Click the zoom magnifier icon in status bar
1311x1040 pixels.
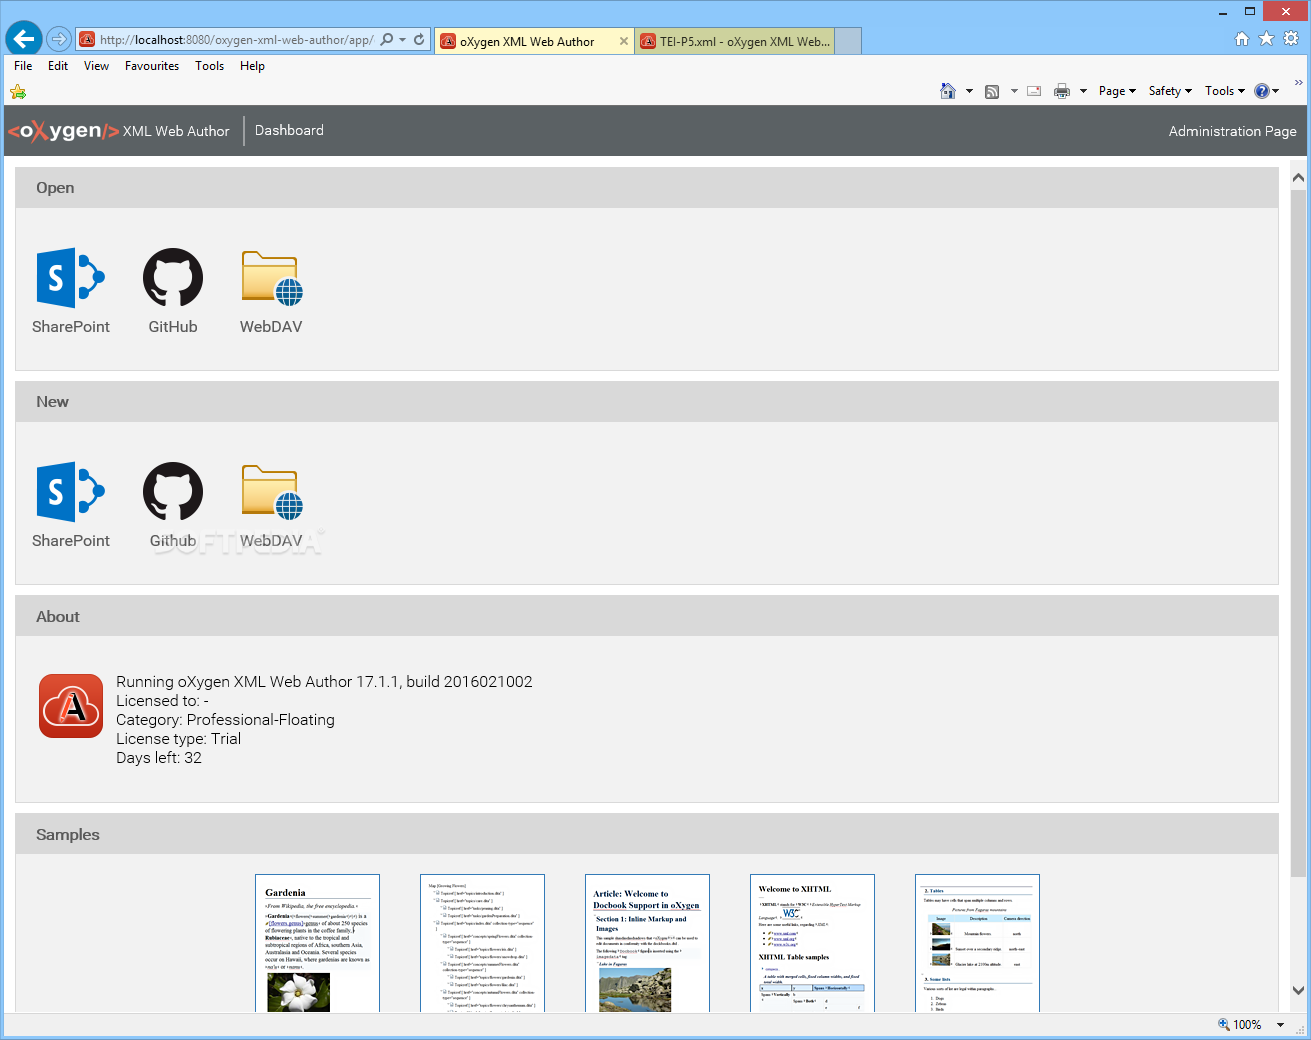1223,1024
